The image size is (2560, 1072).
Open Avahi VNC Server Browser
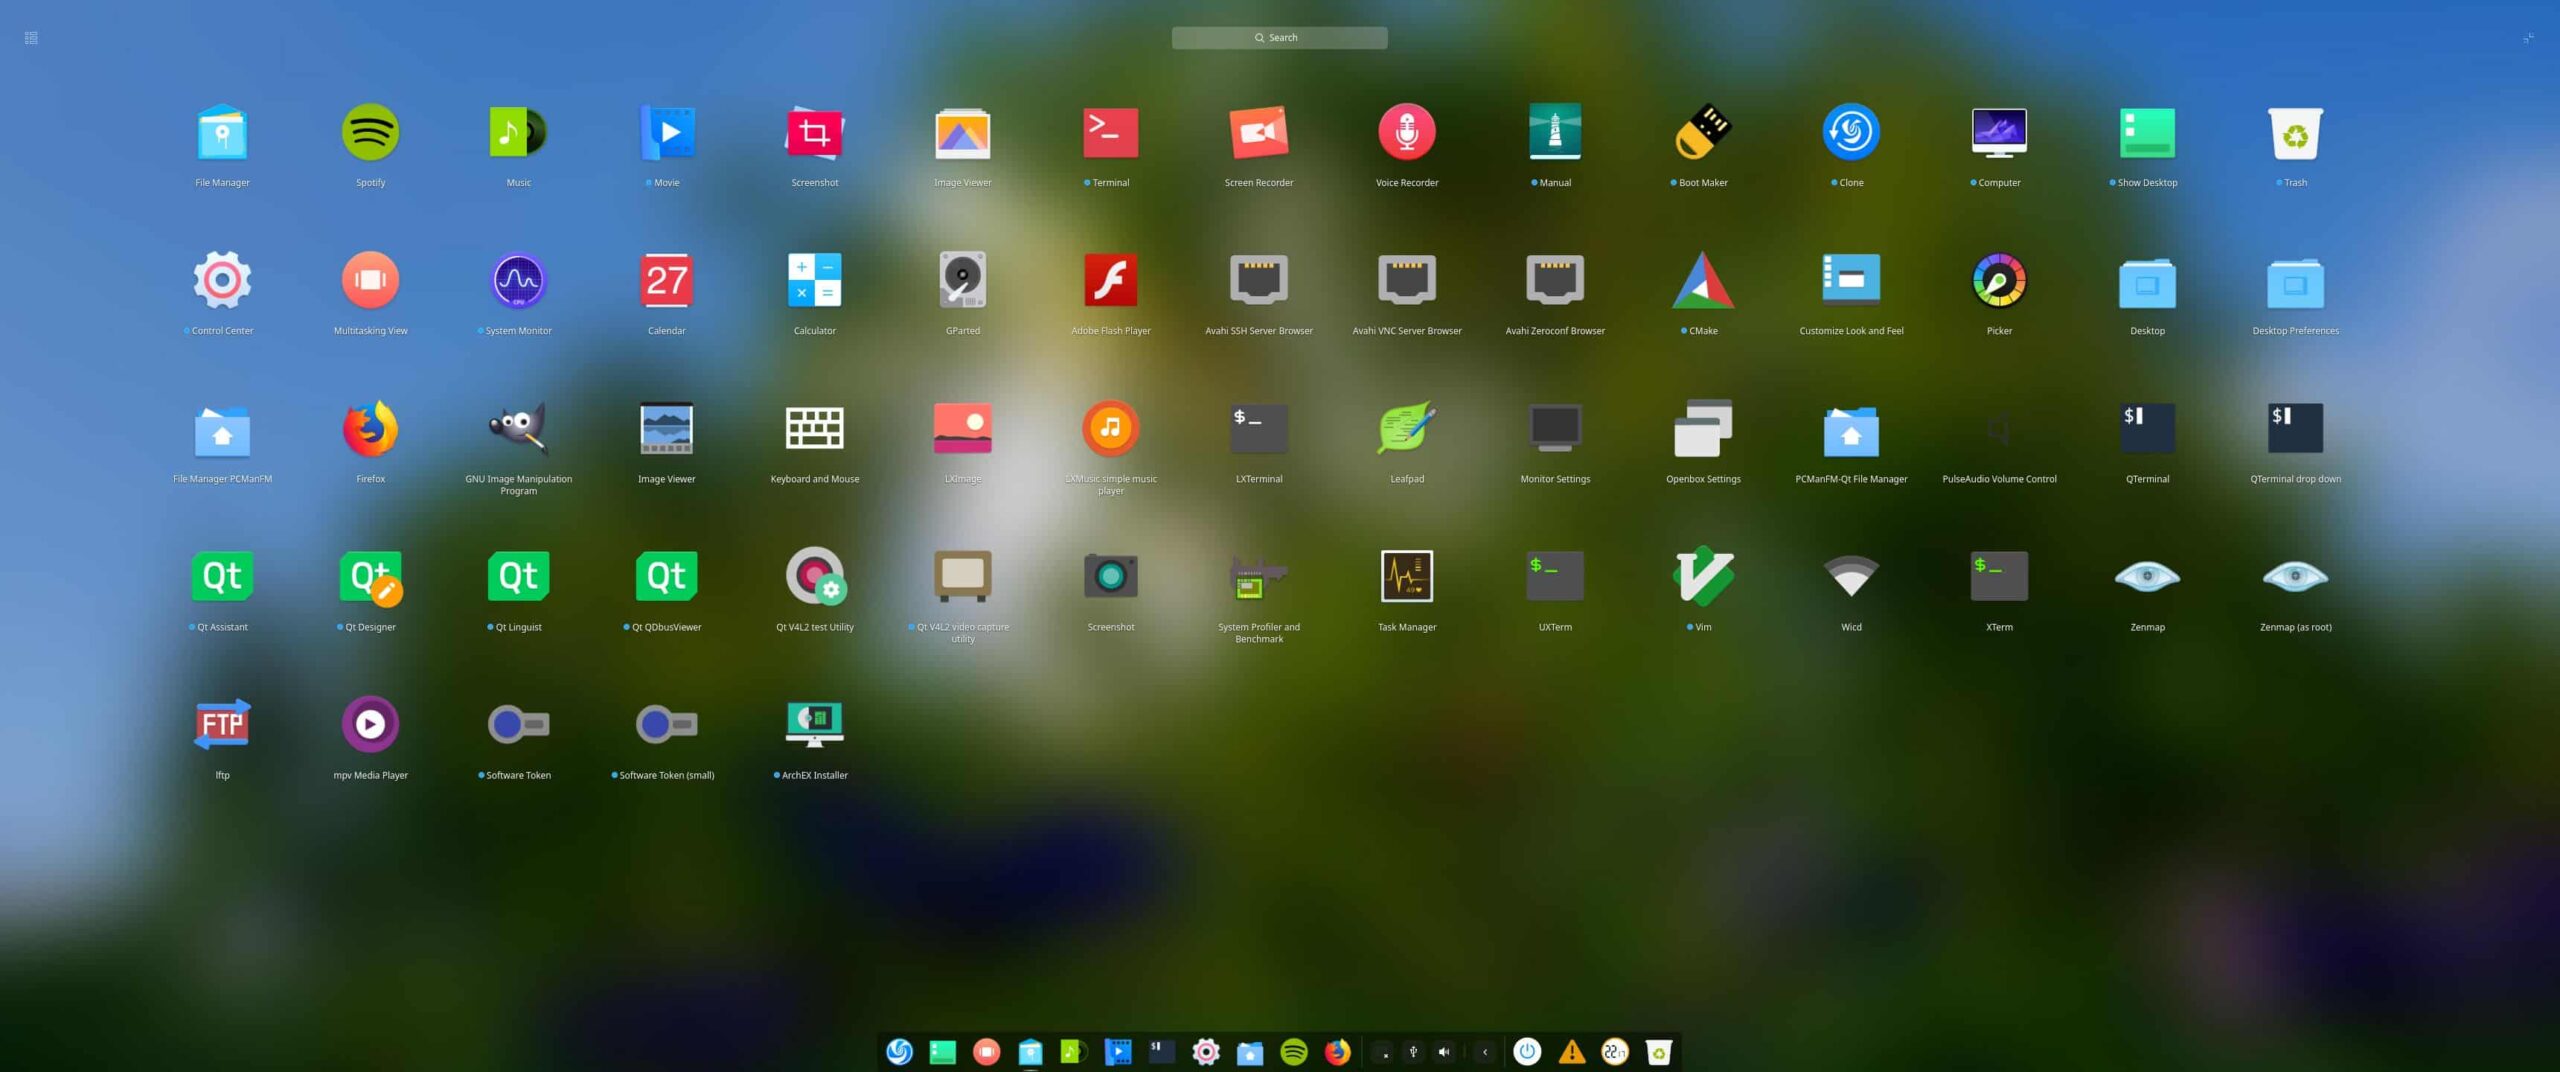(x=1407, y=281)
